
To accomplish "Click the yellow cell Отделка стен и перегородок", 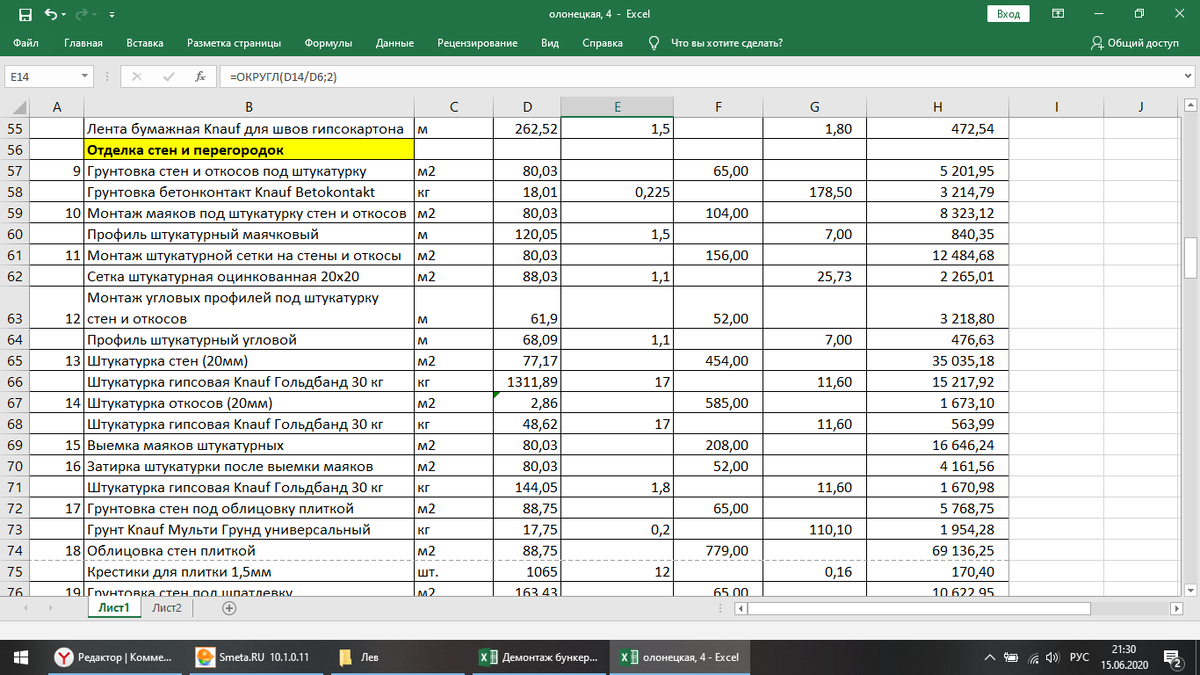I will [249, 150].
